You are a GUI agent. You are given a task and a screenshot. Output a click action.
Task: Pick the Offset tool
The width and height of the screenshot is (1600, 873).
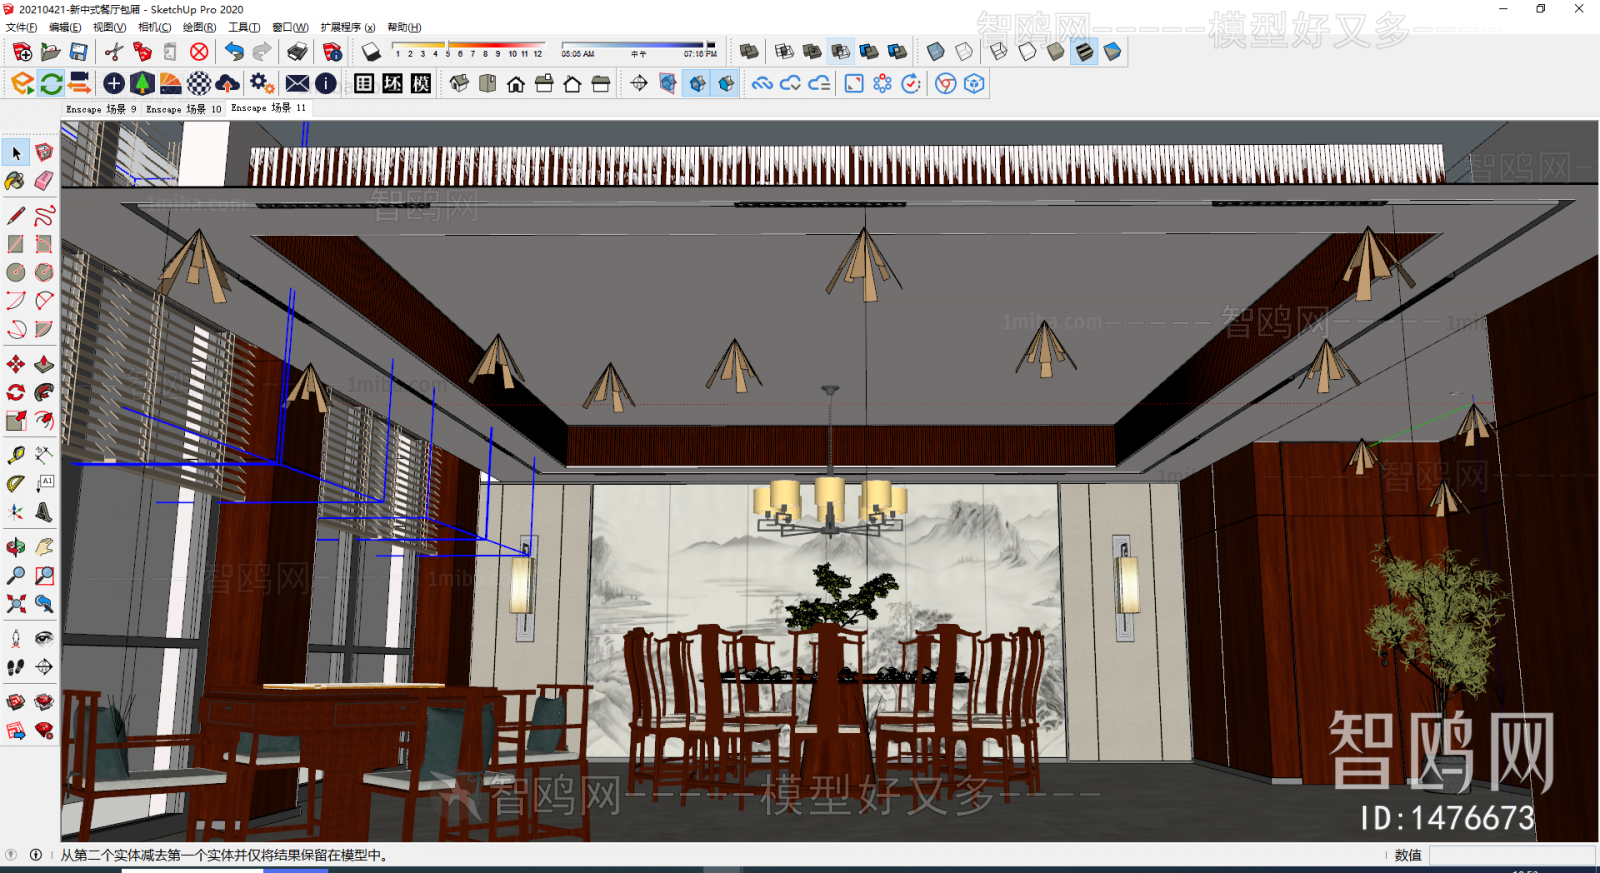44,420
